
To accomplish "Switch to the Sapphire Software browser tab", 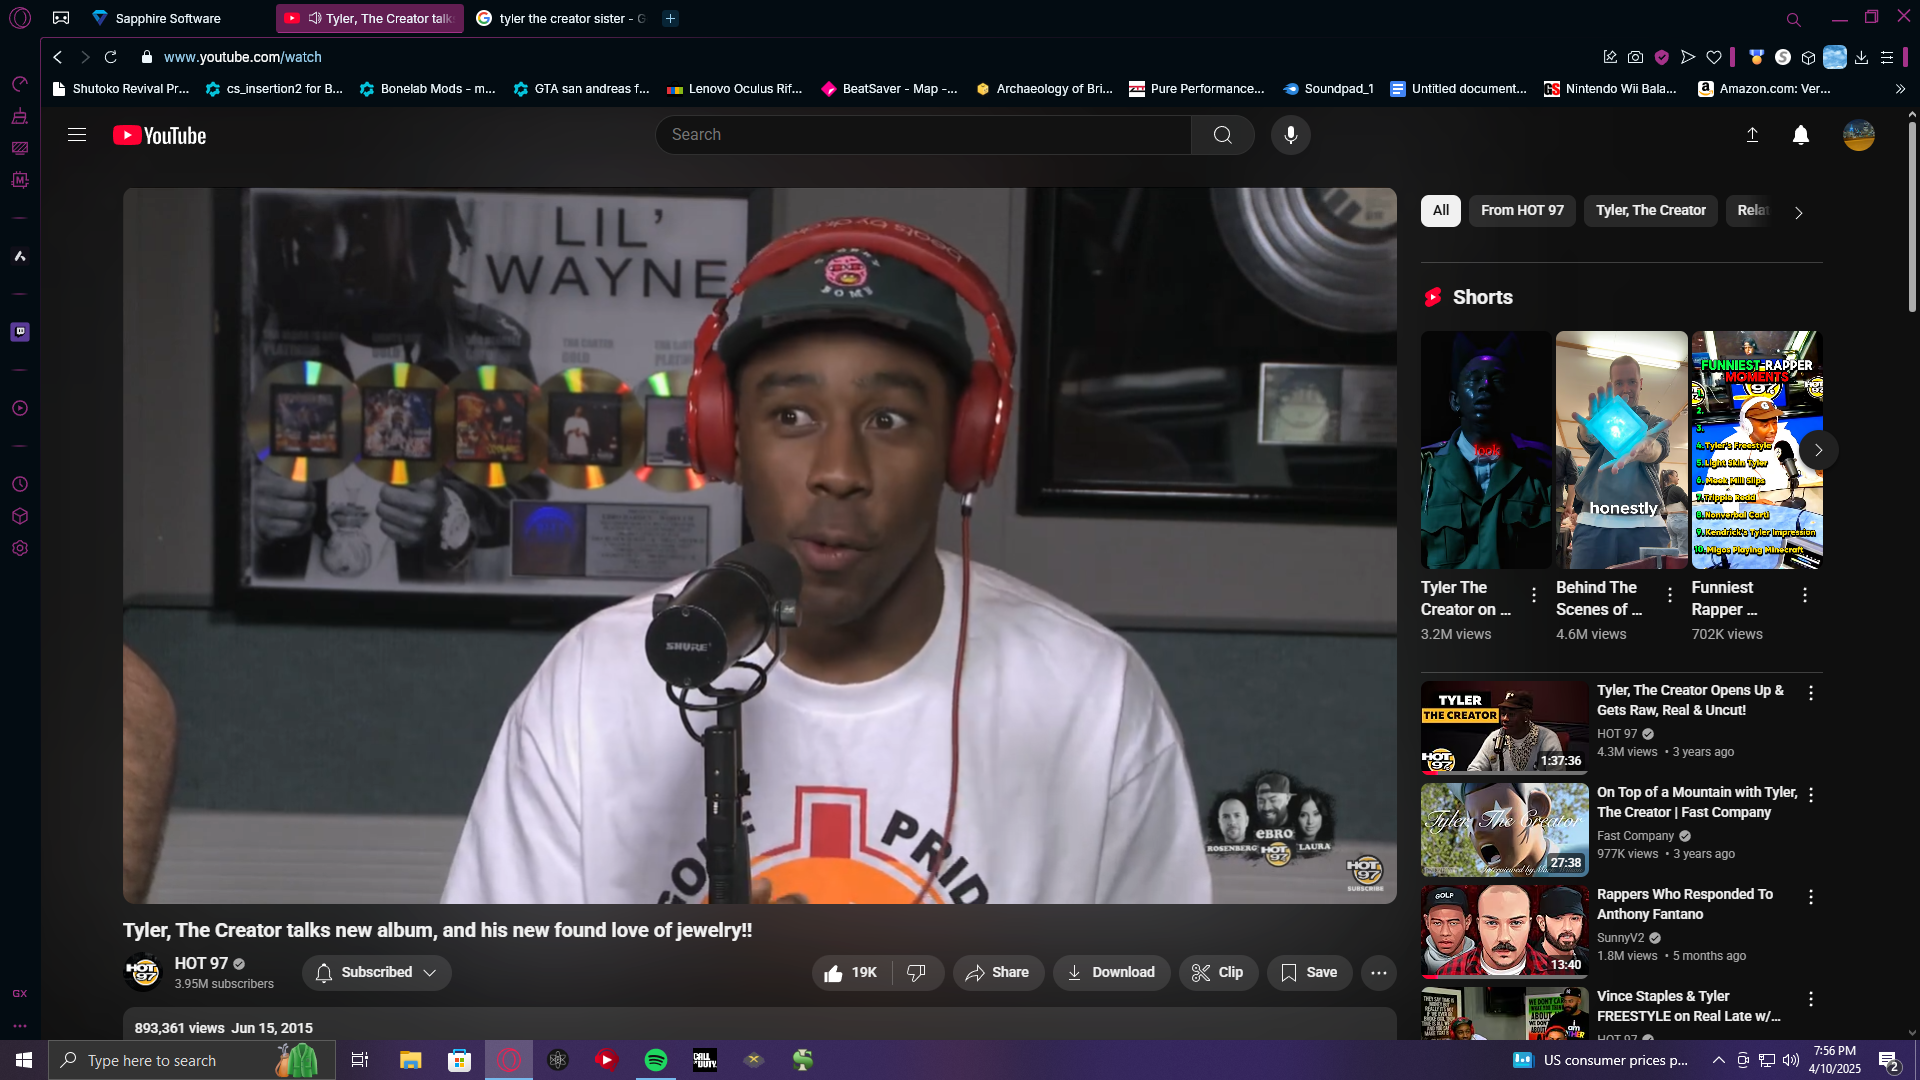I will pos(168,18).
